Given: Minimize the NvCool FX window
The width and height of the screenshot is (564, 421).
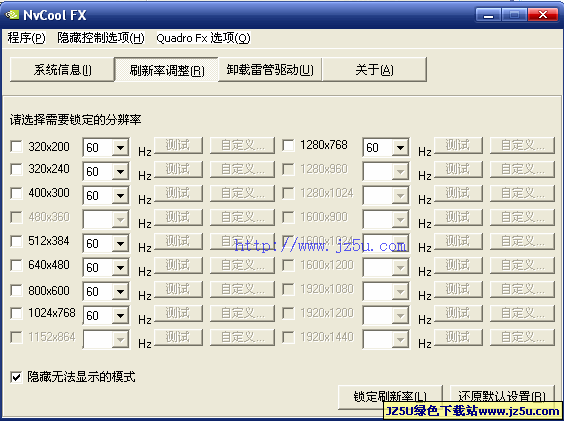Looking at the screenshot, I should 488,15.
